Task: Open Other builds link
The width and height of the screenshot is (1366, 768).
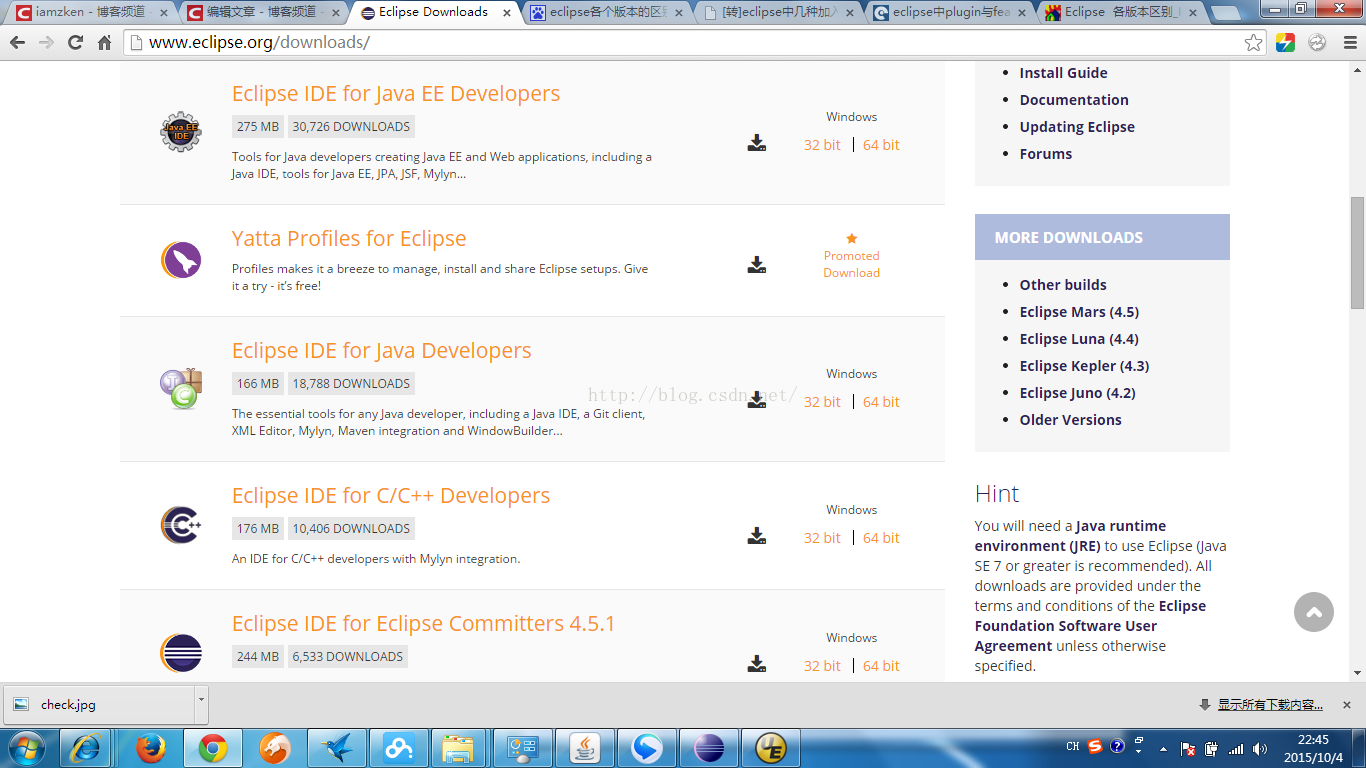Action: click(1063, 285)
